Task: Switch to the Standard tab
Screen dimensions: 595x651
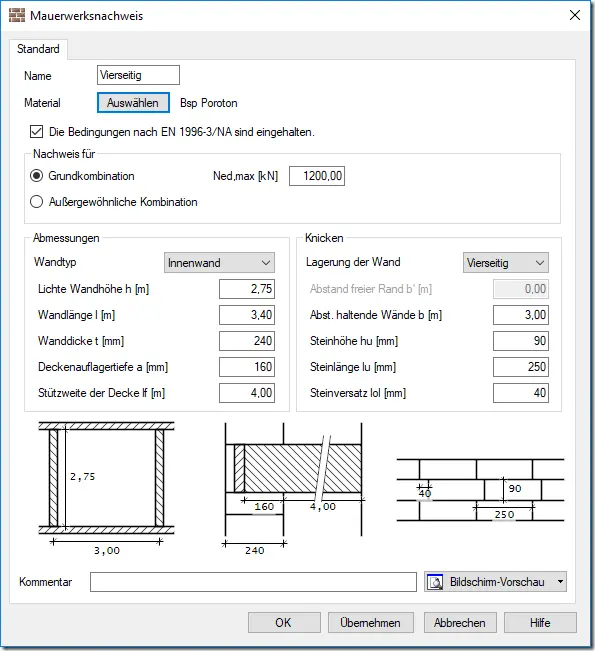Action: click(38, 49)
